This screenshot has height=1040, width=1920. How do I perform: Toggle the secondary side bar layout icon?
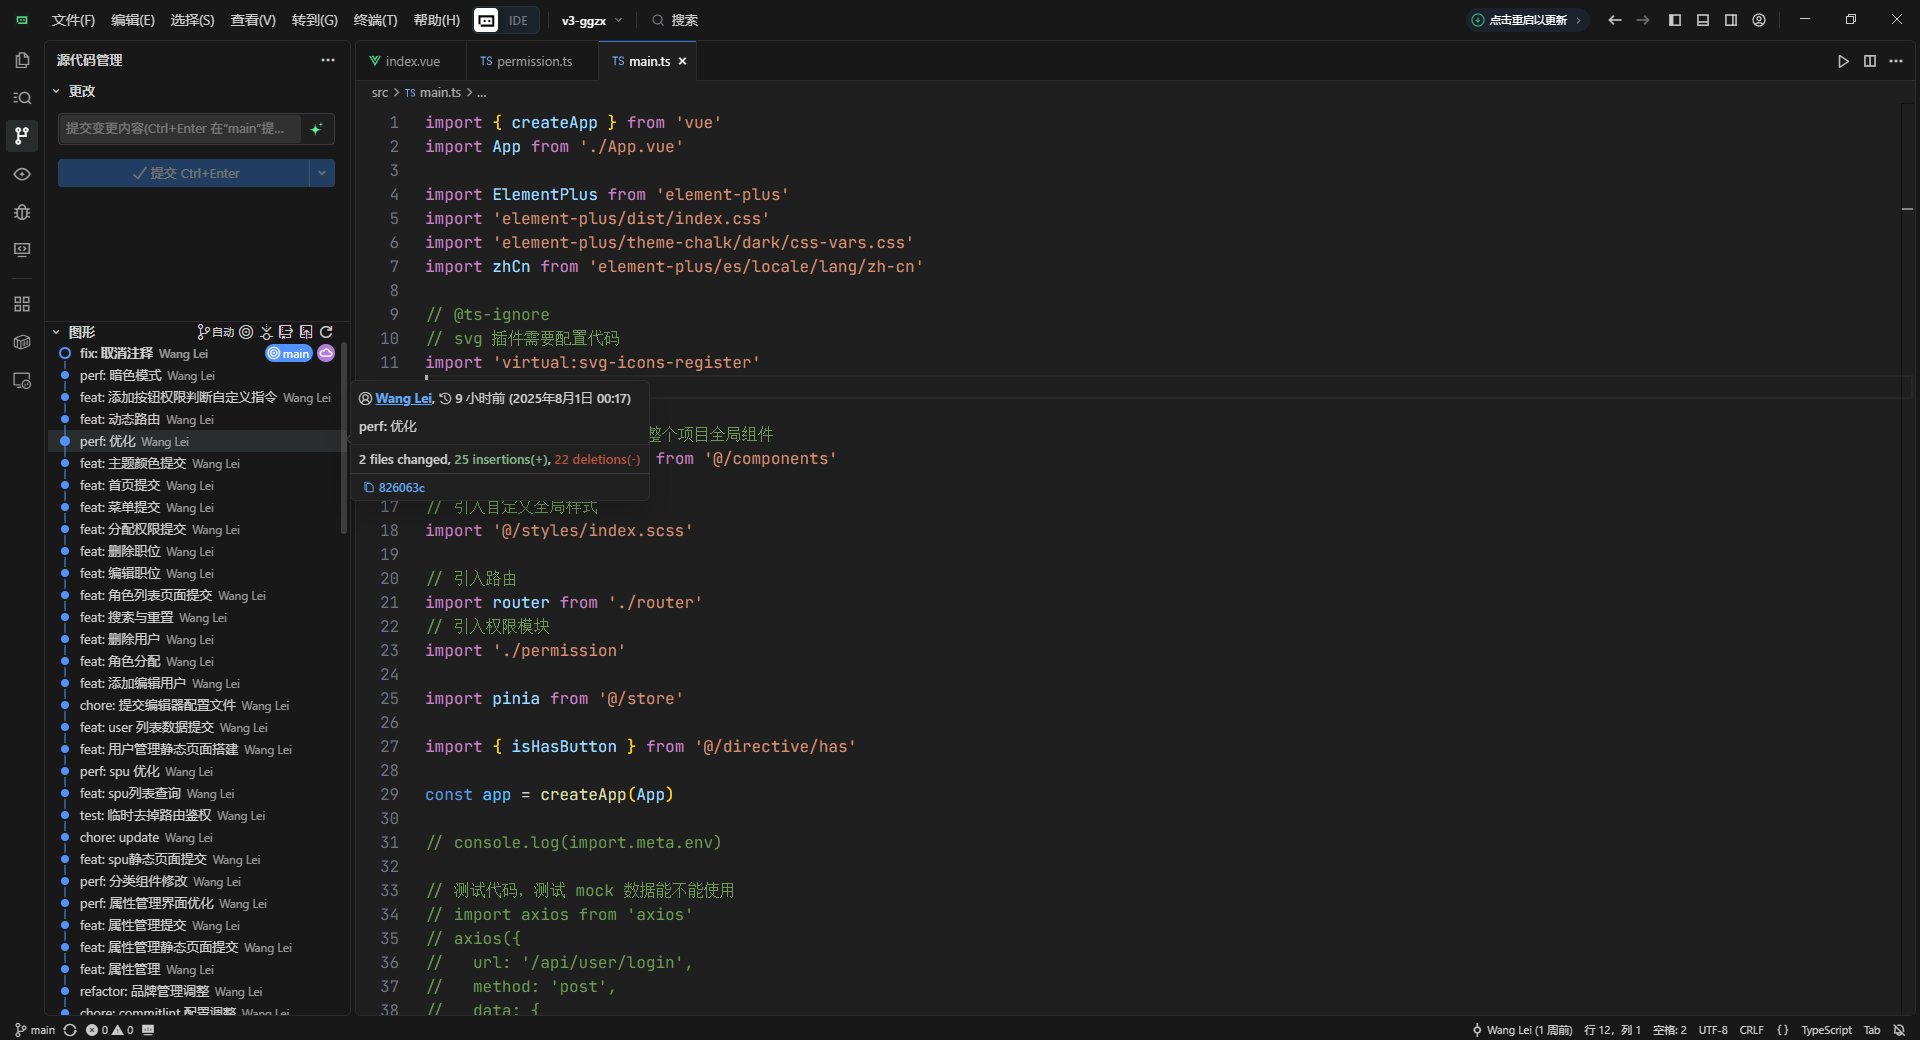point(1731,20)
